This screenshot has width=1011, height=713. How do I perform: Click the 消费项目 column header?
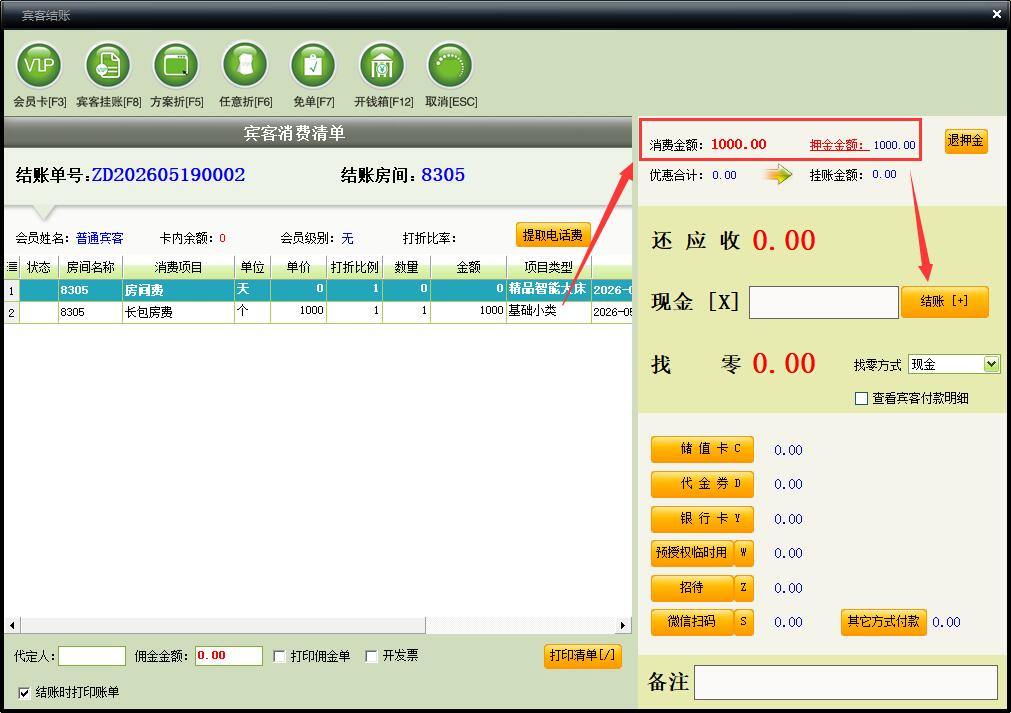179,267
